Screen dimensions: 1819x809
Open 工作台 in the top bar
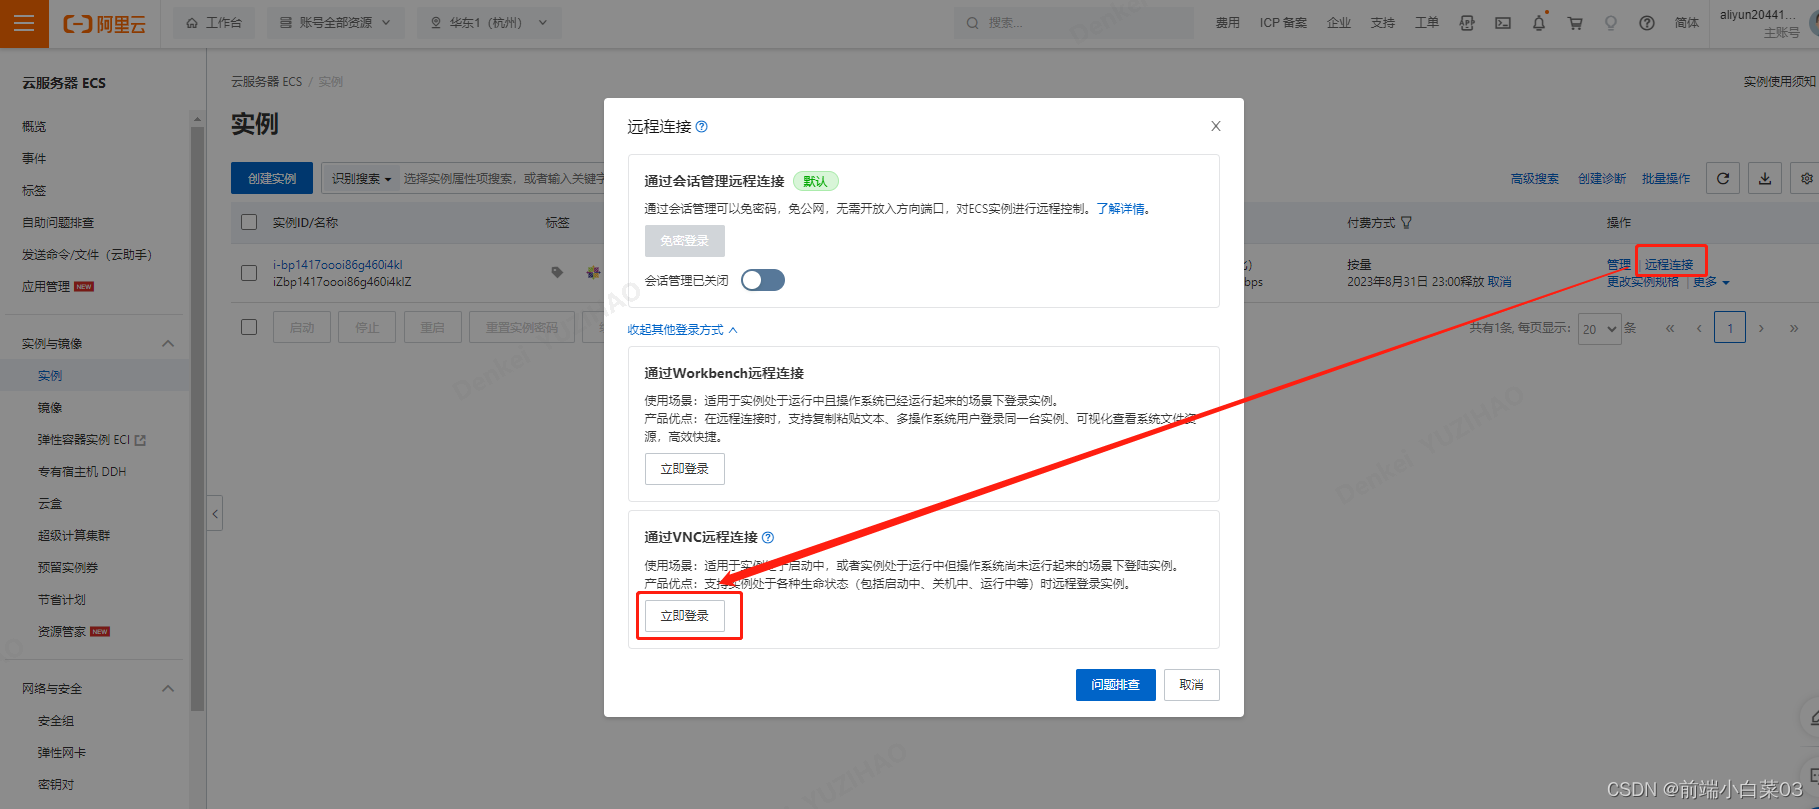coord(214,23)
